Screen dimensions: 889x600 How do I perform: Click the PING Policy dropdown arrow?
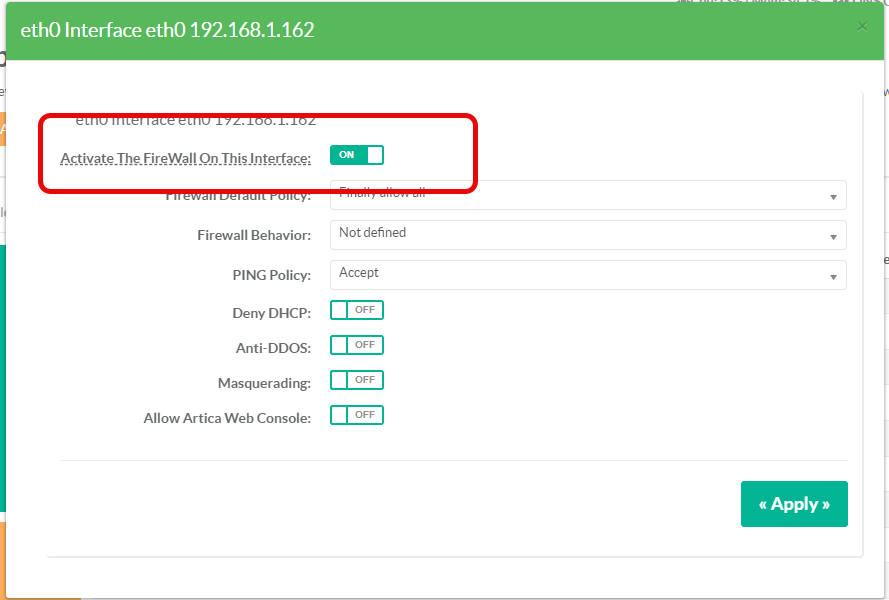833,277
